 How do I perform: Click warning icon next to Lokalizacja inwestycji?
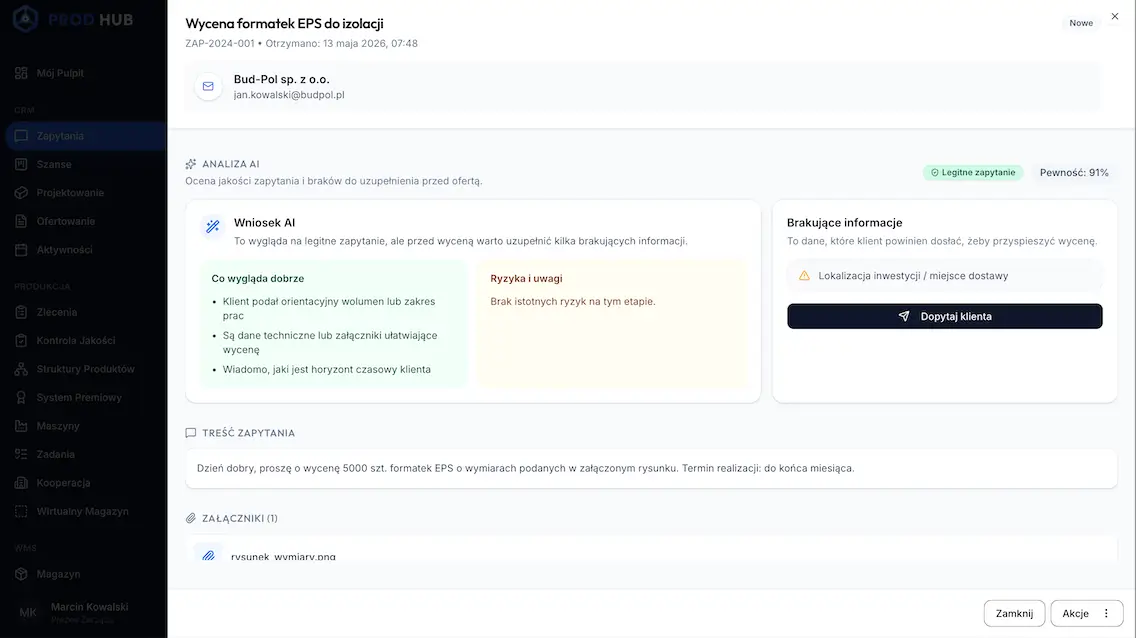[x=804, y=276]
